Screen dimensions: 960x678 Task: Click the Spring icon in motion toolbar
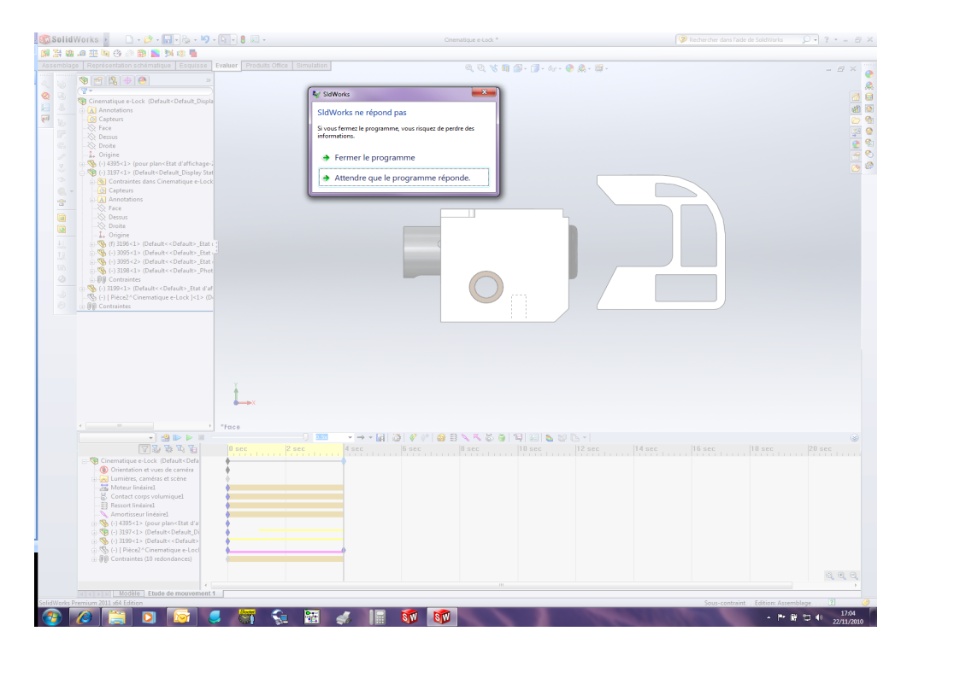click(453, 438)
